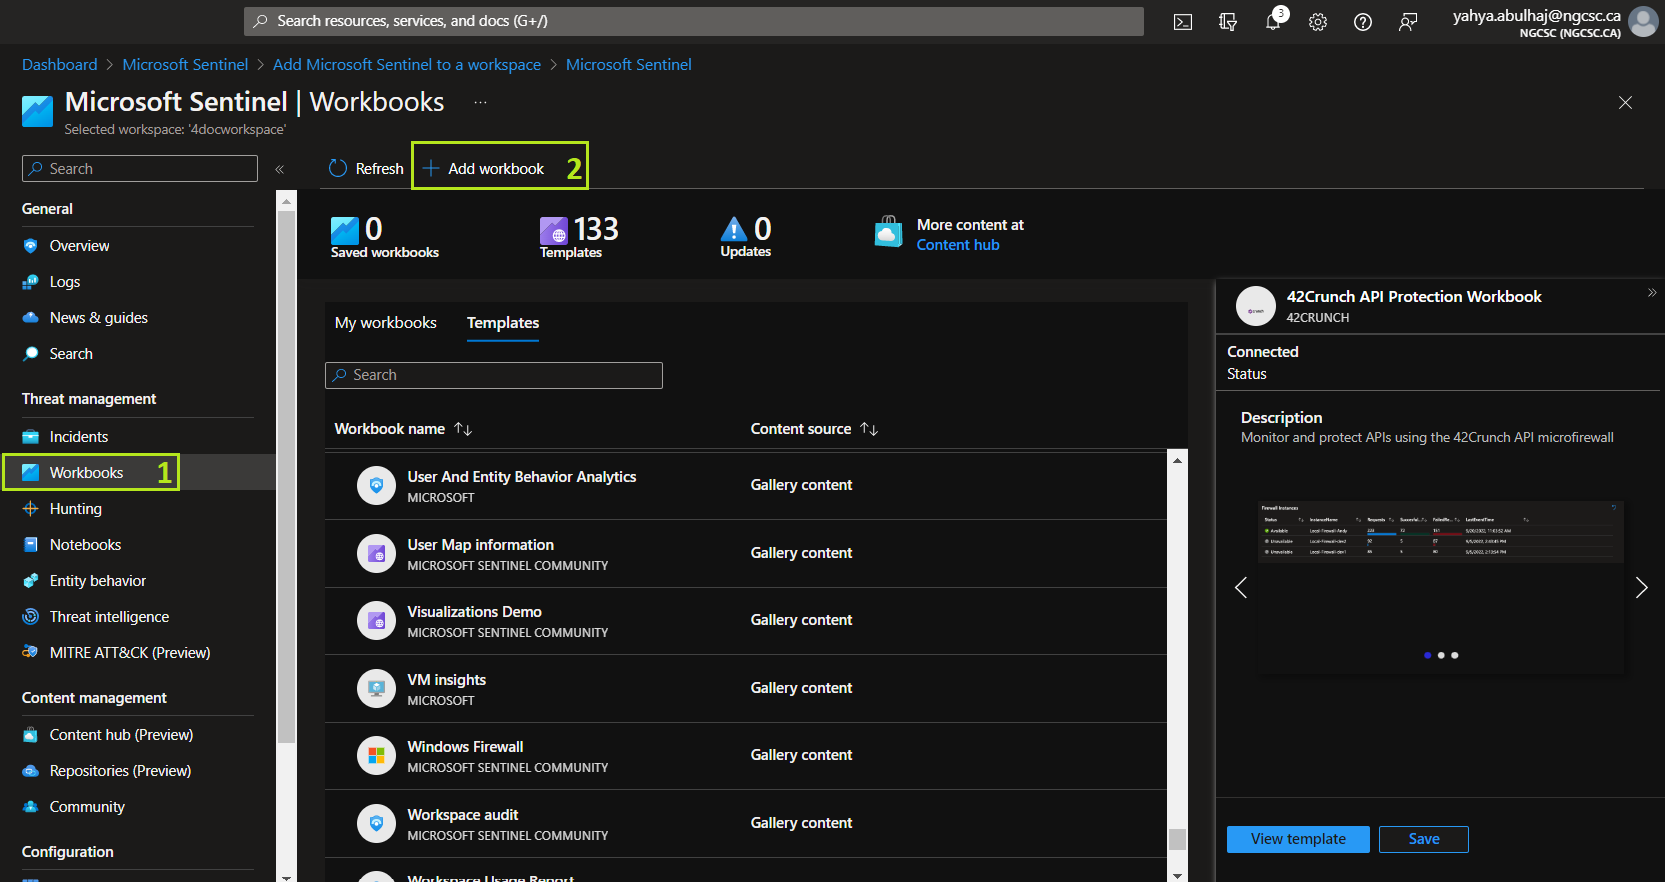1665x882 pixels.
Task: Show next preview image
Action: (1641, 588)
